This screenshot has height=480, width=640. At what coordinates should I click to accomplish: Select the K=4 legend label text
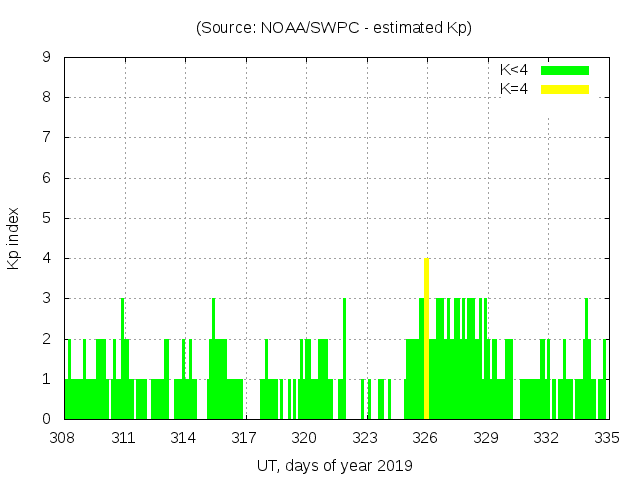(514, 89)
